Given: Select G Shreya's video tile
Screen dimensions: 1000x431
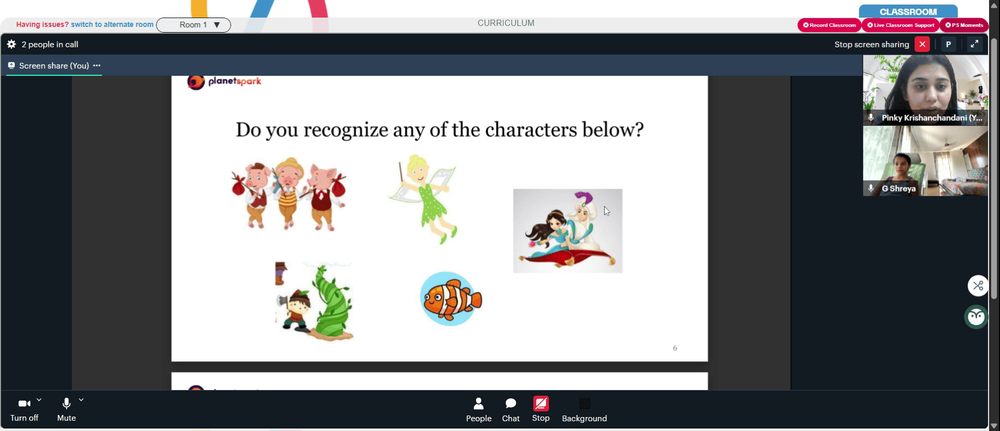Looking at the screenshot, I should click(x=925, y=161).
